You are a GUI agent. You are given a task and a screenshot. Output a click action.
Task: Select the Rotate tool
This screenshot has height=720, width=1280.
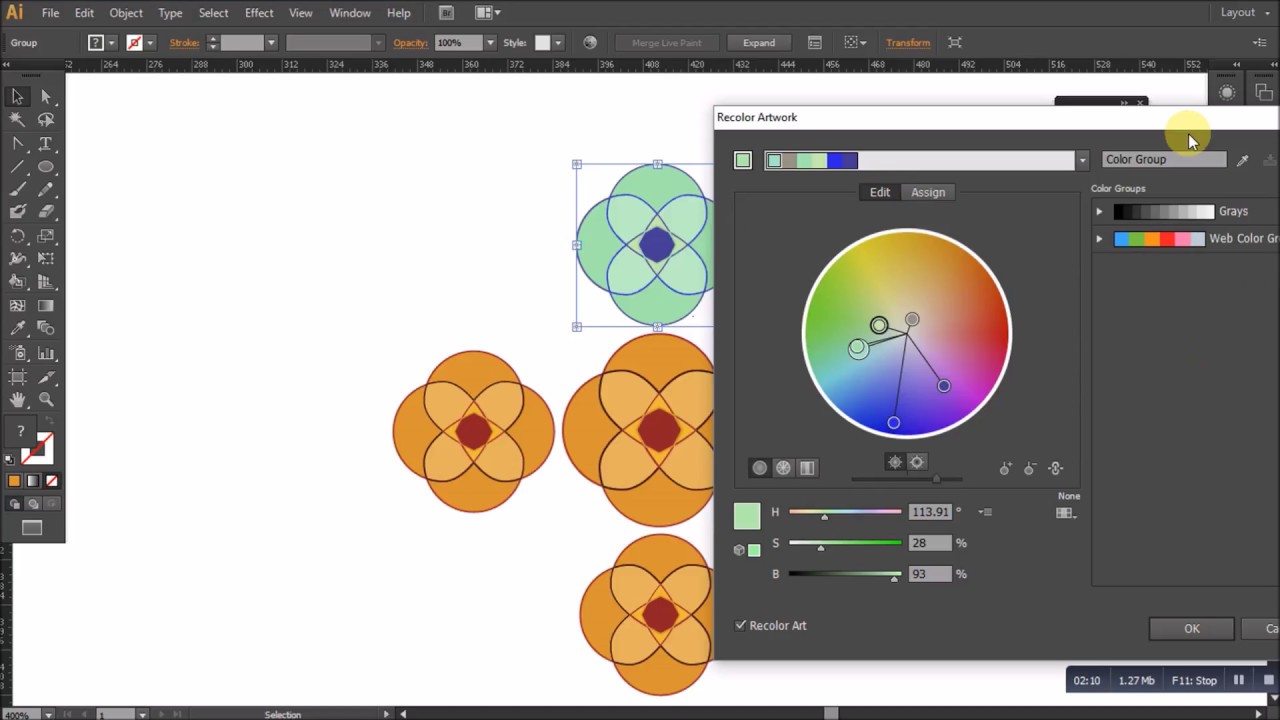(18, 237)
